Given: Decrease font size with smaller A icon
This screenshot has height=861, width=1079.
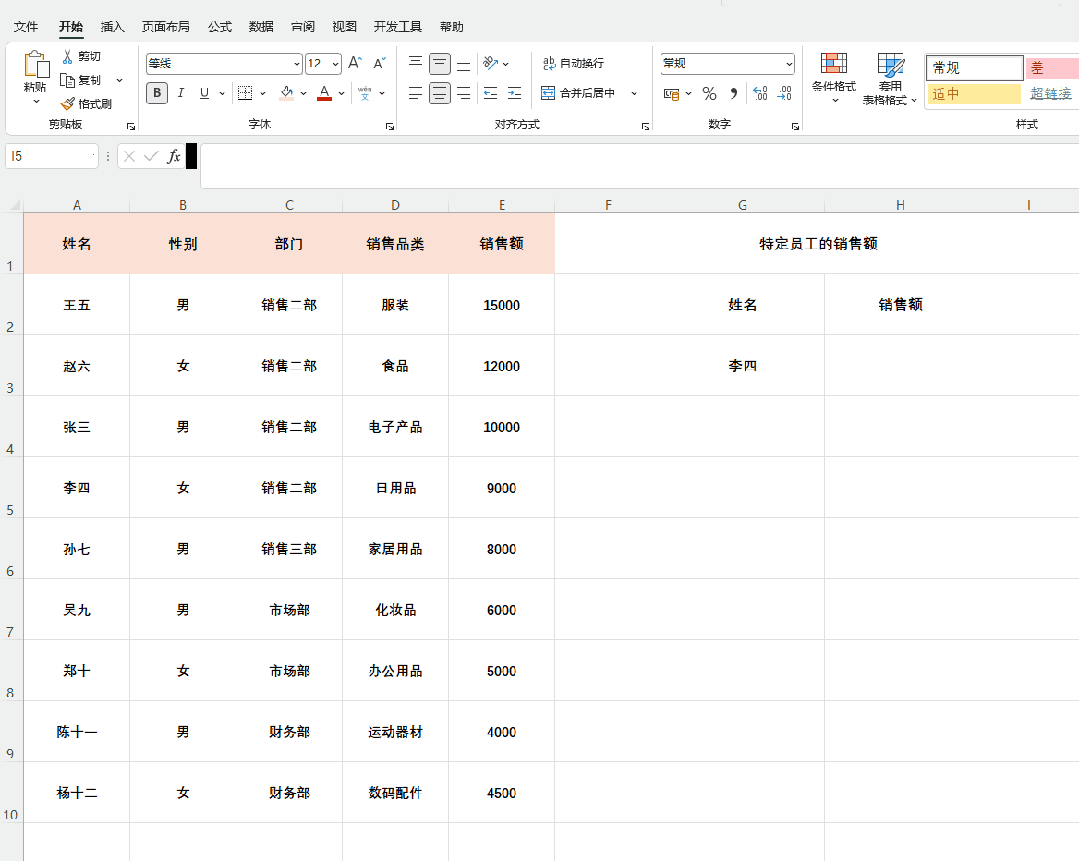Looking at the screenshot, I should click(379, 63).
